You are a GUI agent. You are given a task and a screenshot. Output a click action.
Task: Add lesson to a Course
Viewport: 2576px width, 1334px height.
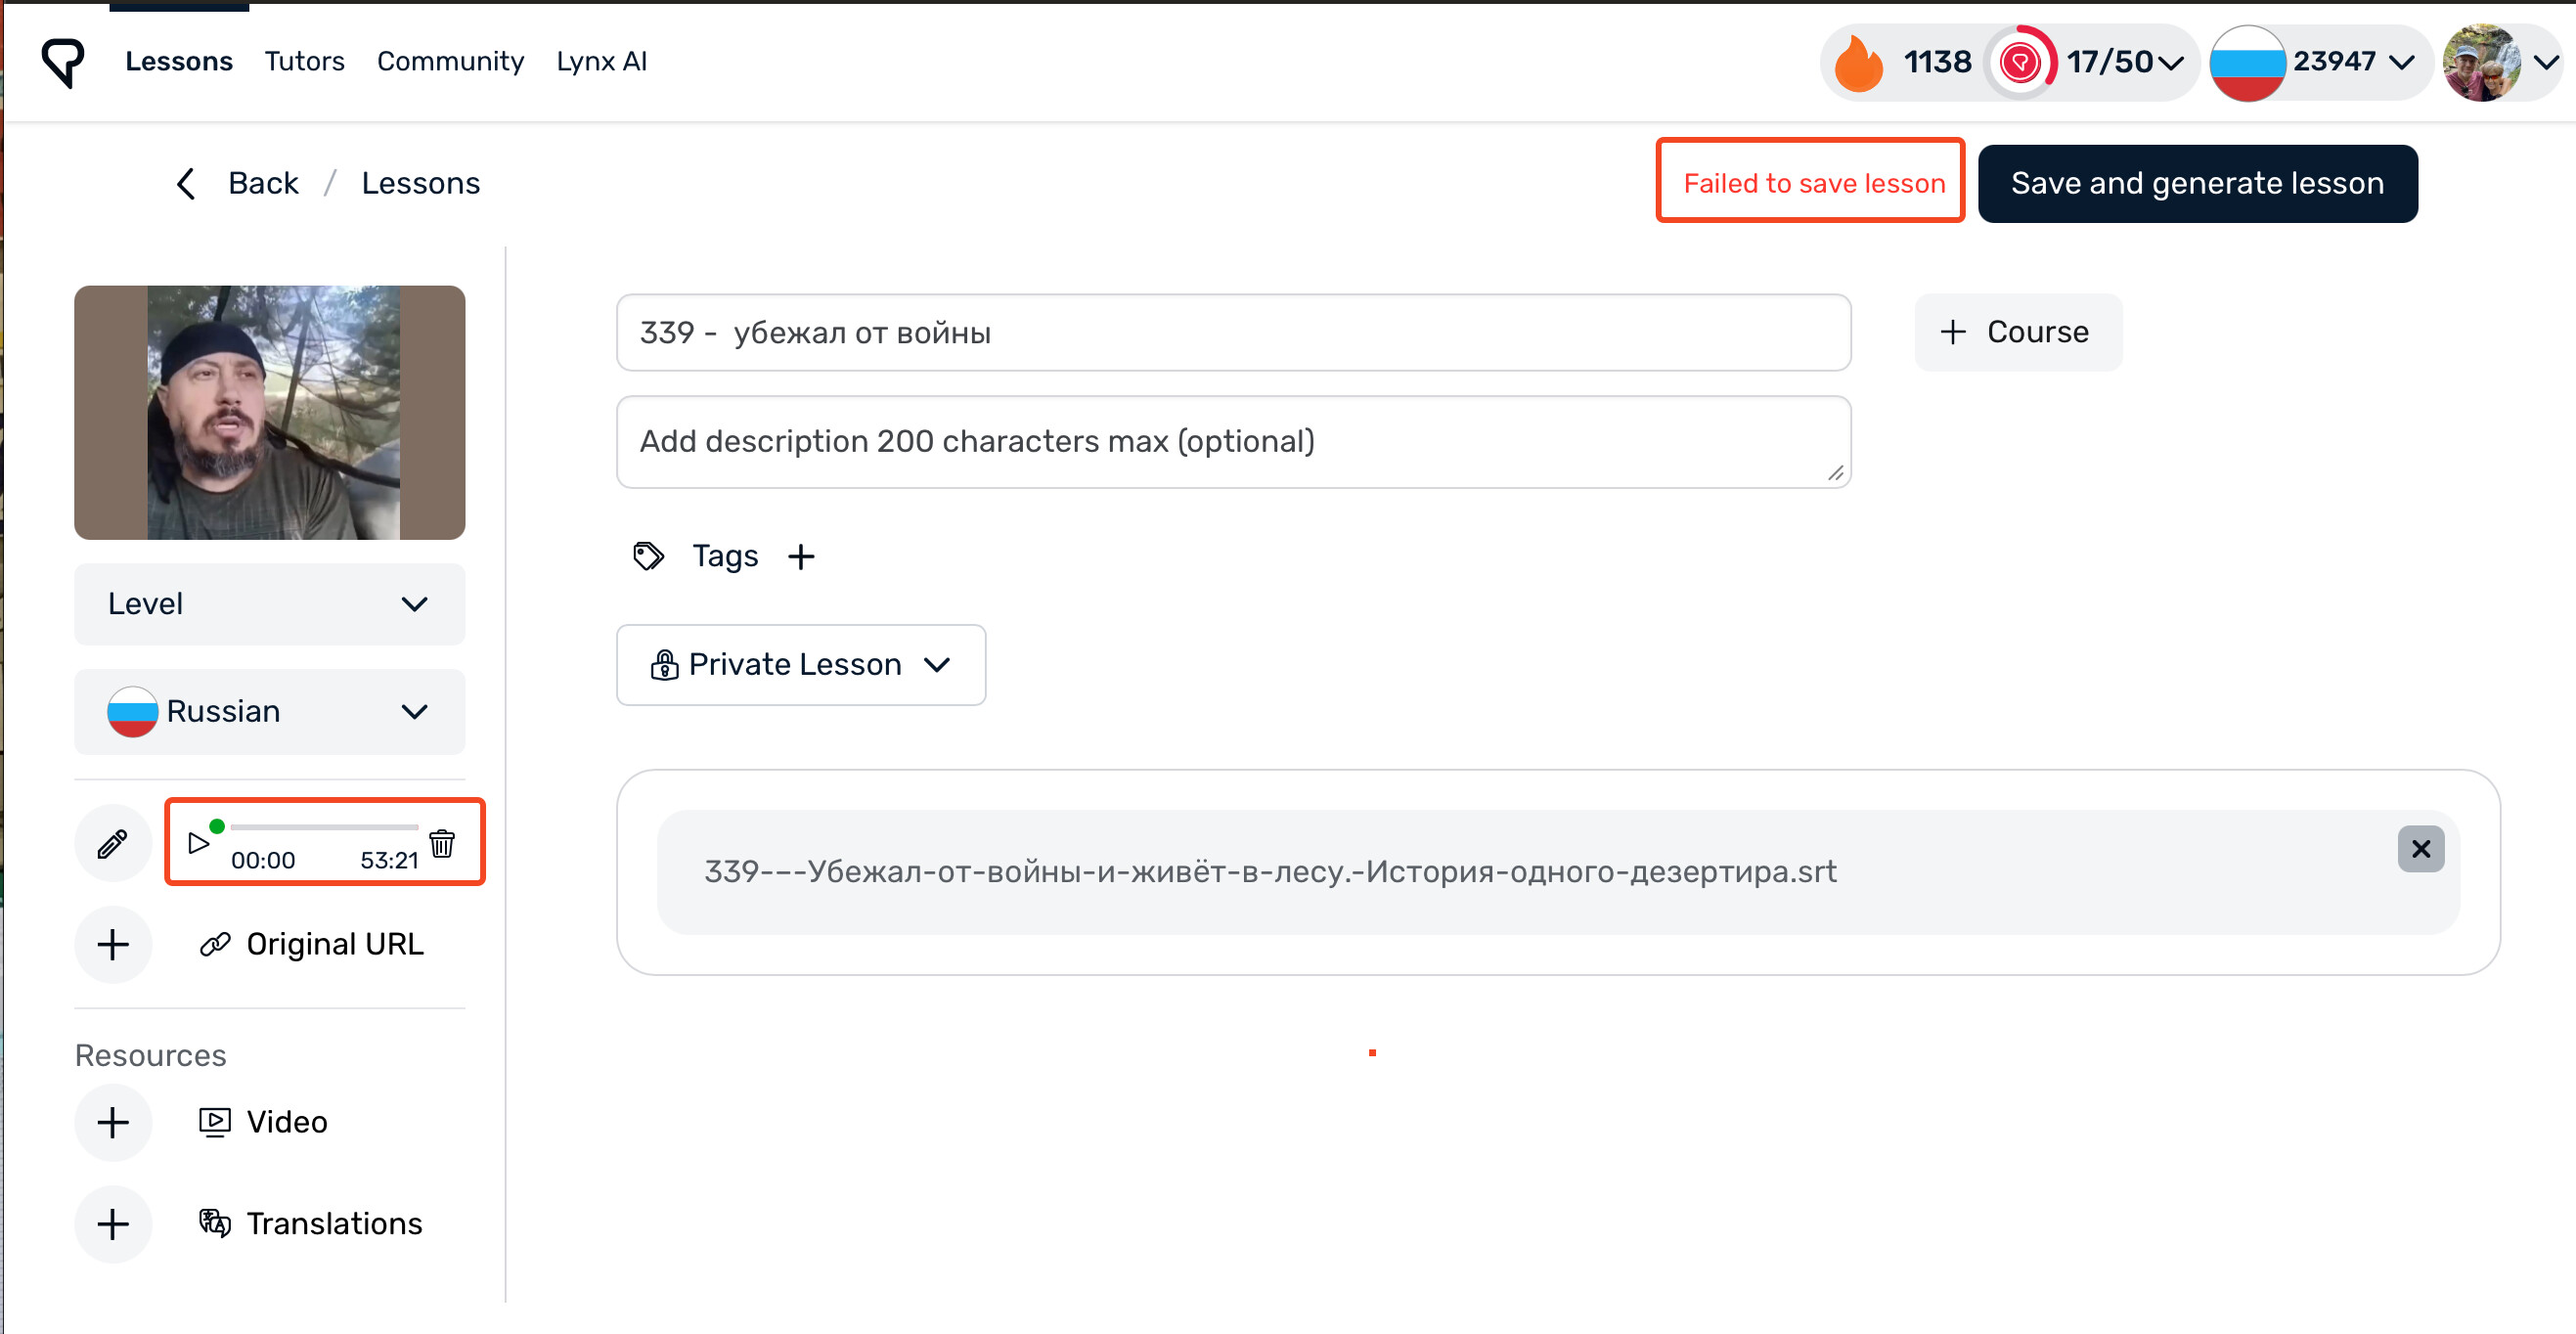[2017, 332]
